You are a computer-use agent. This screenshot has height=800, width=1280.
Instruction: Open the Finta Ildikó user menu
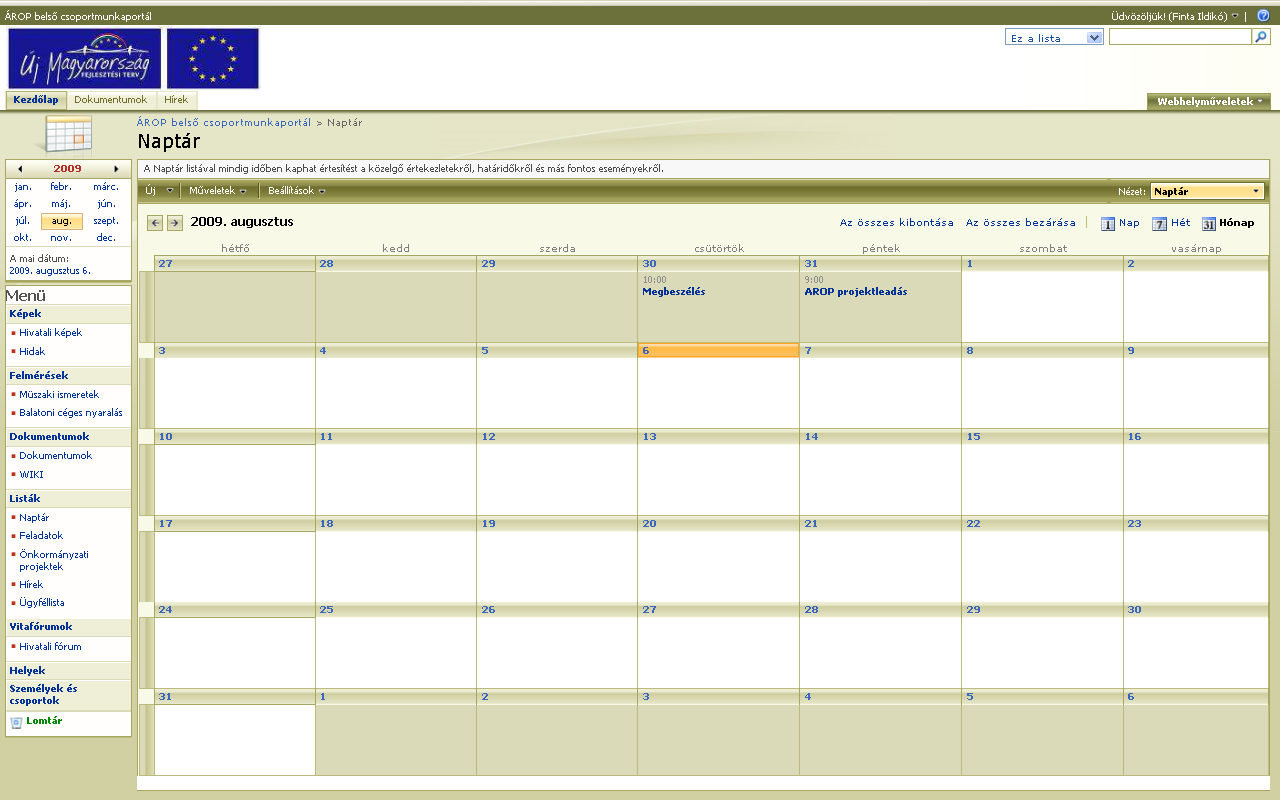coord(1175,16)
